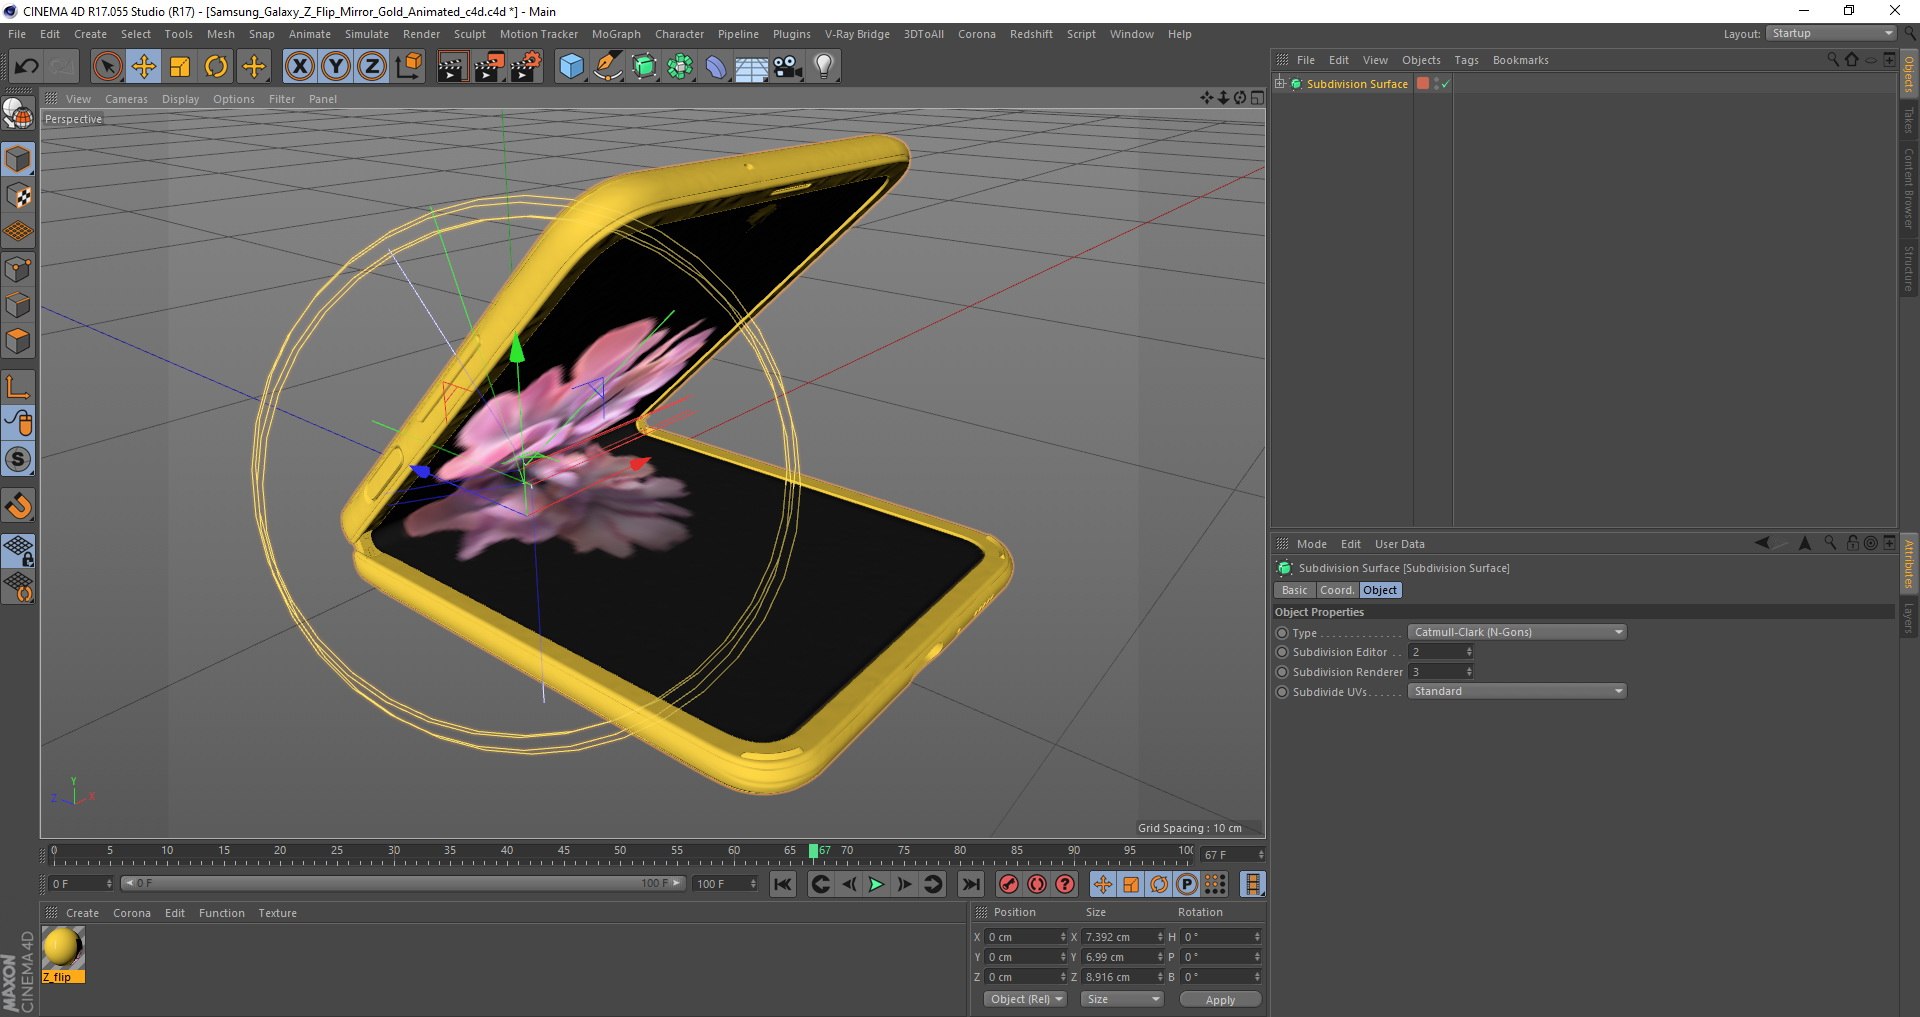
Task: Click Record Active Objects button
Action: coord(1009,884)
